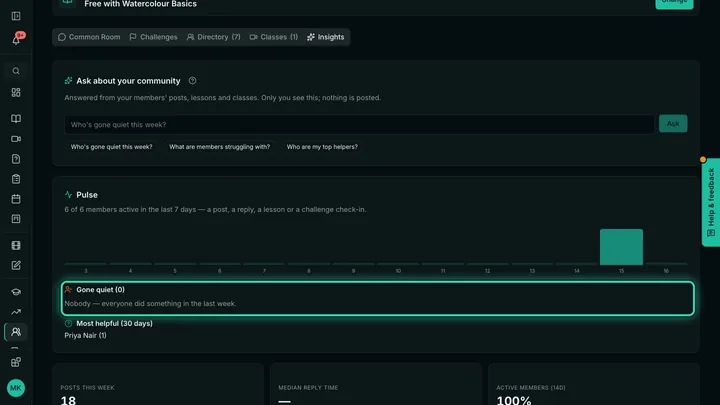
Task: Open the open-book courses icon
Action: [x=16, y=119]
